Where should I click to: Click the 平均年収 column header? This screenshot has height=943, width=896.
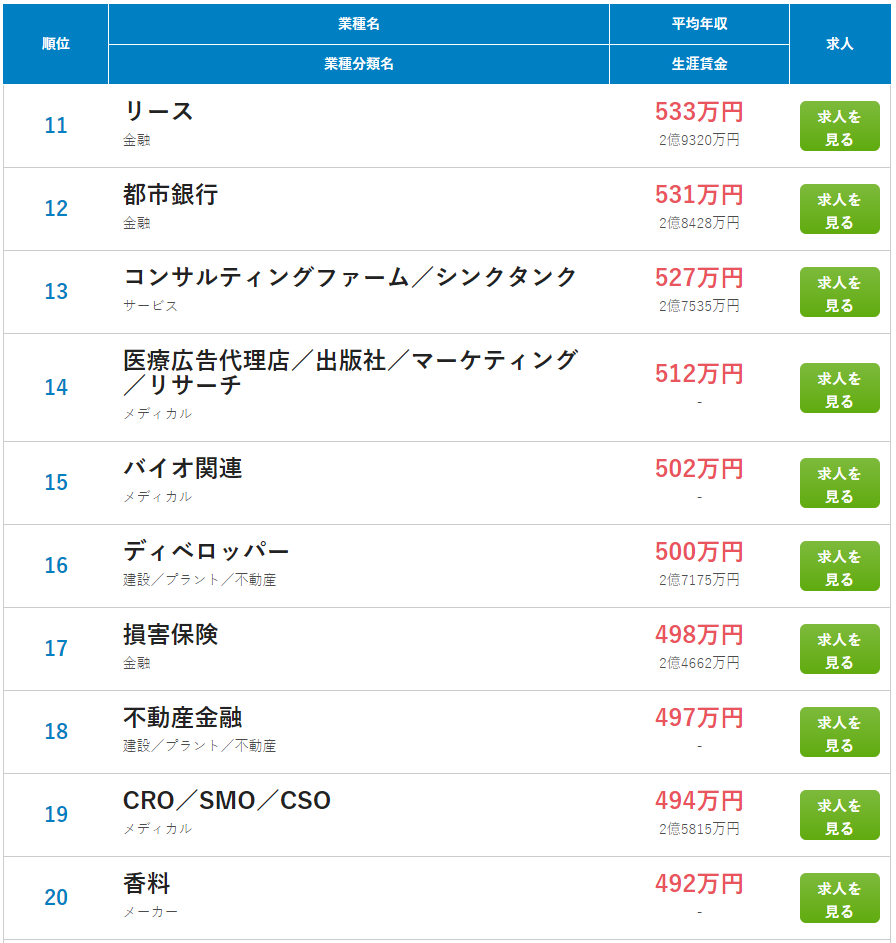(x=699, y=24)
